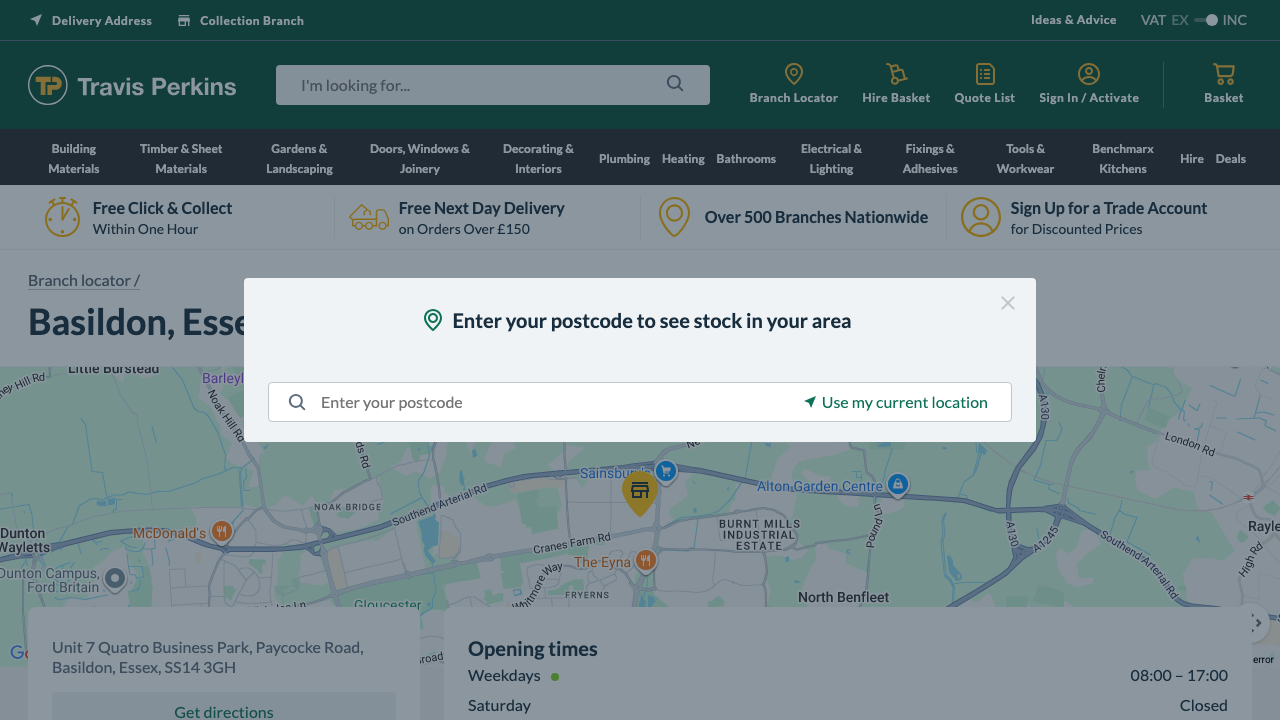Viewport: 1280px width, 720px height.
Task: Click the Hire Basket icon
Action: (895, 82)
